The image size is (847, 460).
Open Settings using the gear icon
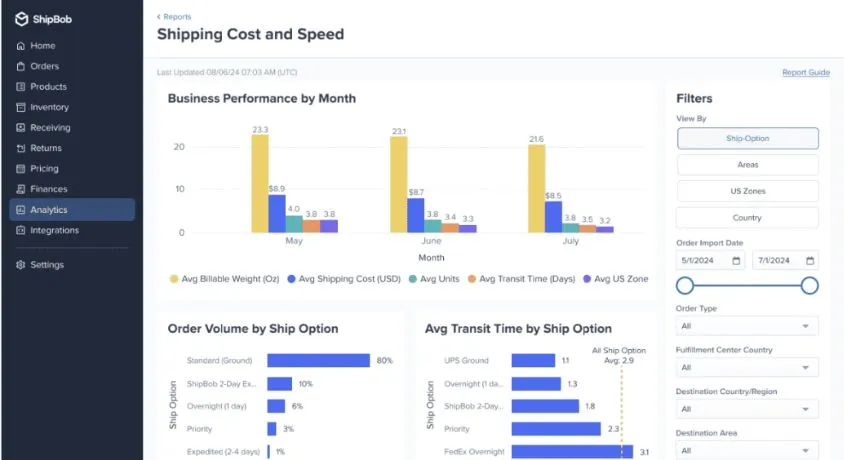(x=21, y=265)
